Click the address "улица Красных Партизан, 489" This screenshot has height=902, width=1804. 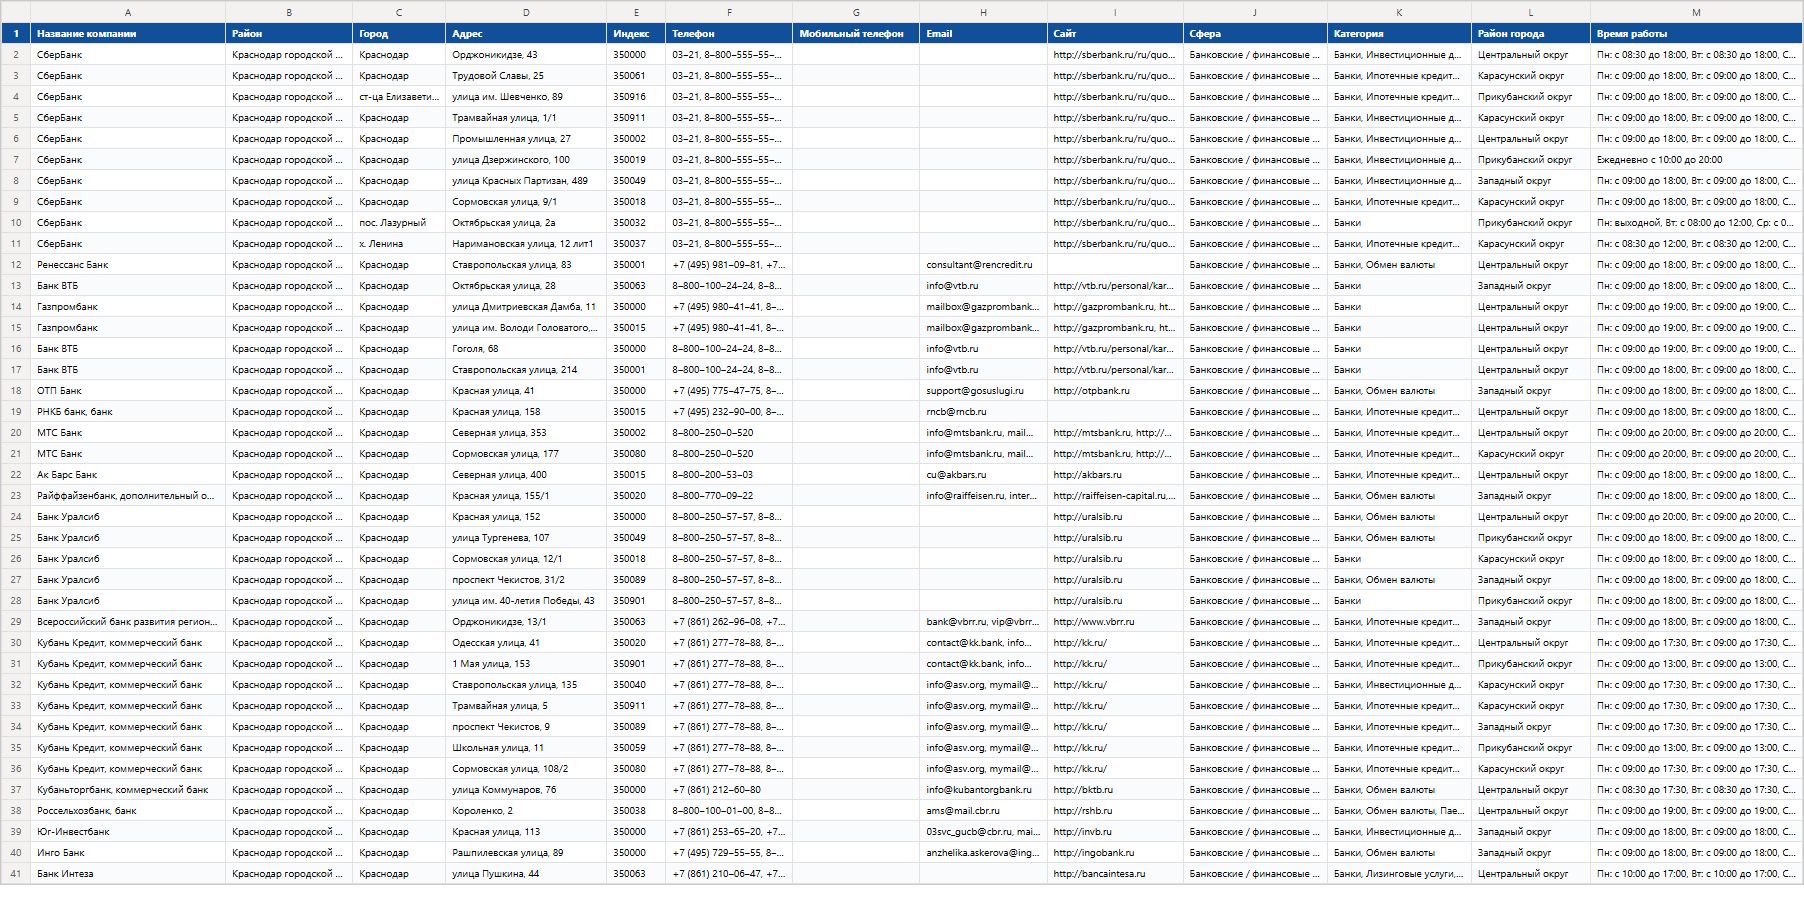coord(526,181)
